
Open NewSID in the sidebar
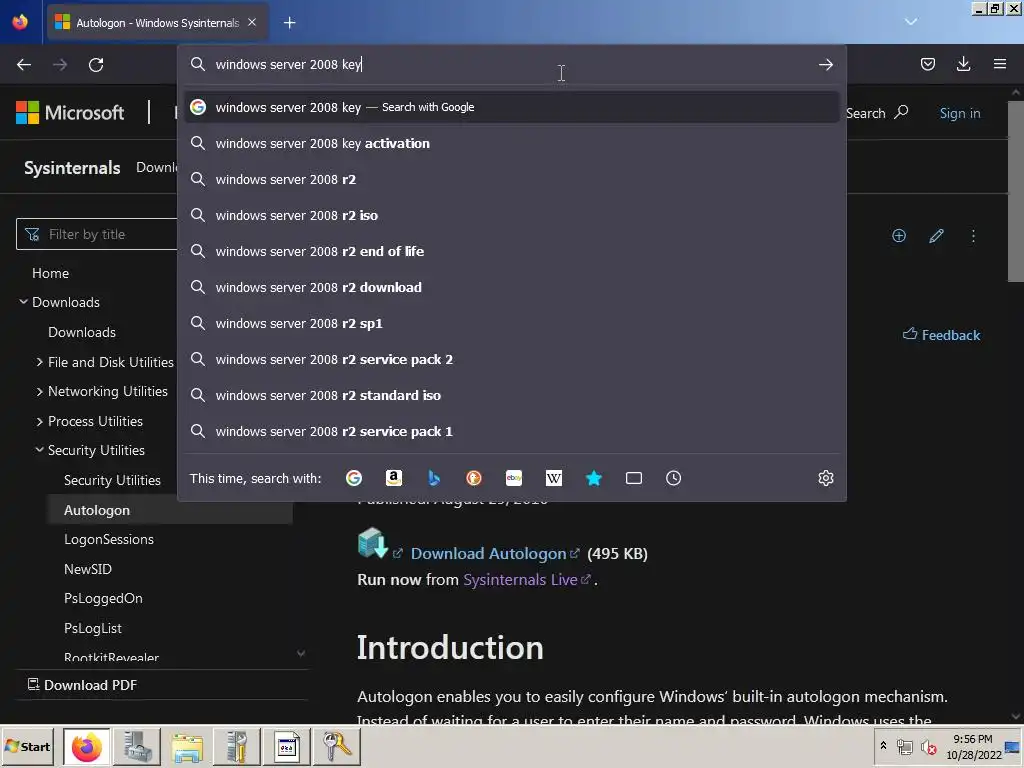(x=88, y=569)
